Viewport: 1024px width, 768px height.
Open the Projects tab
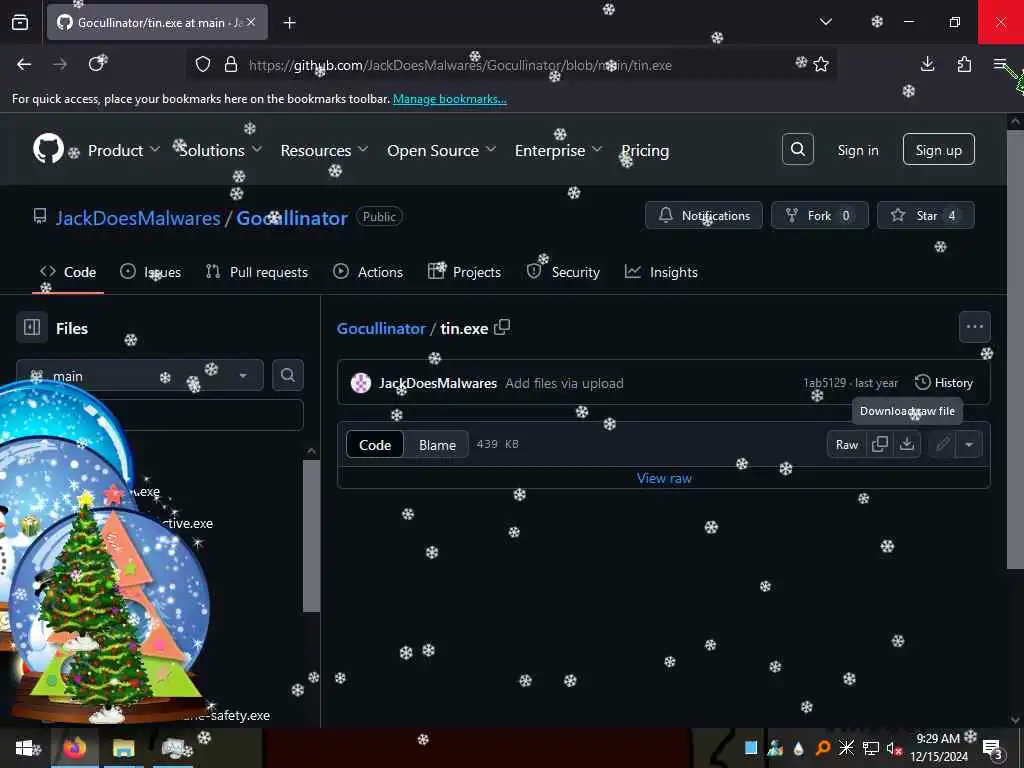[x=464, y=272]
